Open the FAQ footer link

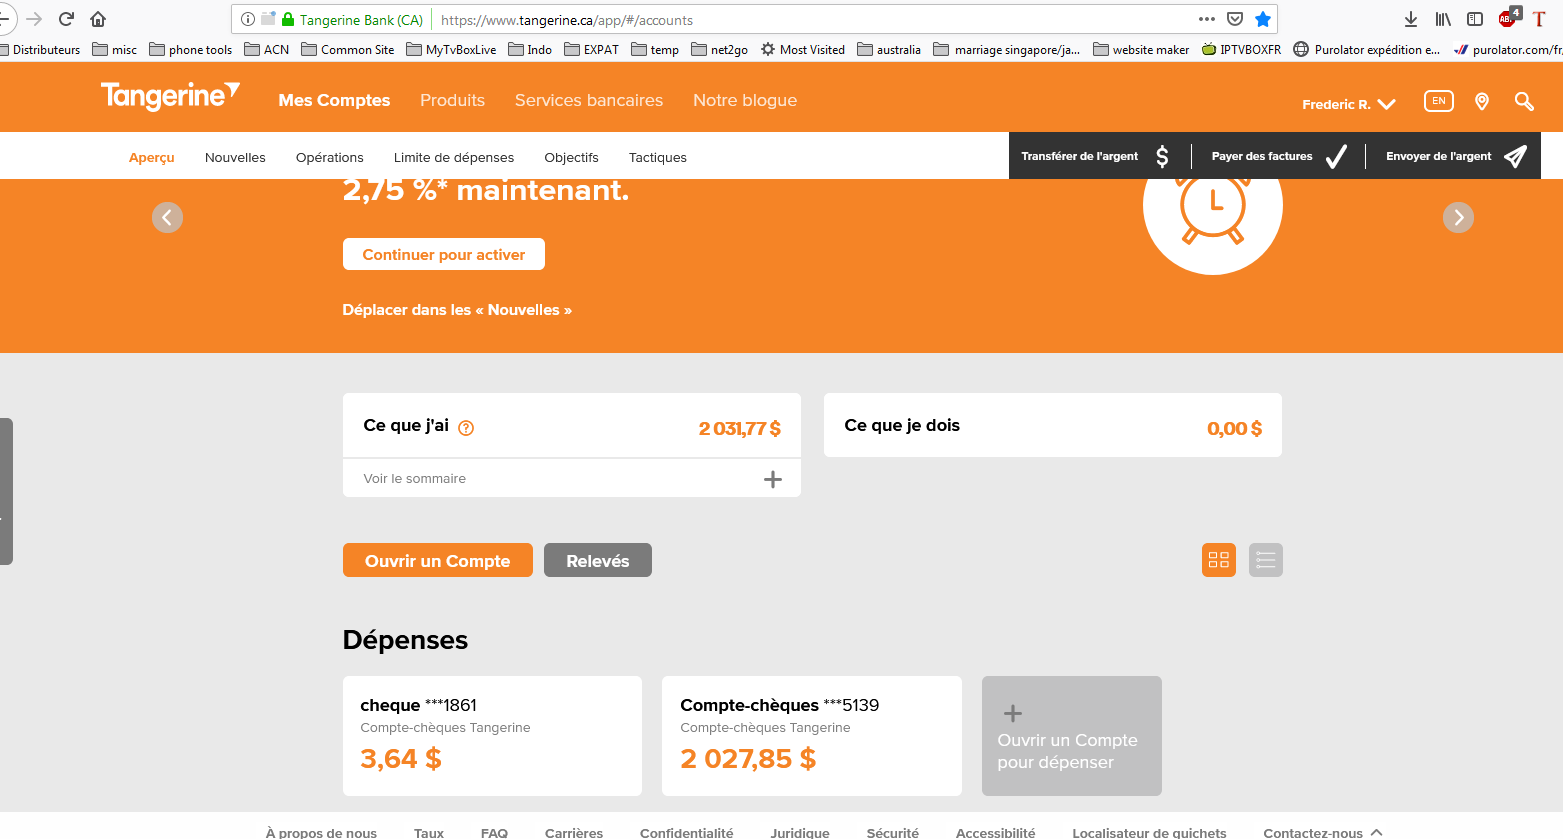pyautogui.click(x=494, y=832)
